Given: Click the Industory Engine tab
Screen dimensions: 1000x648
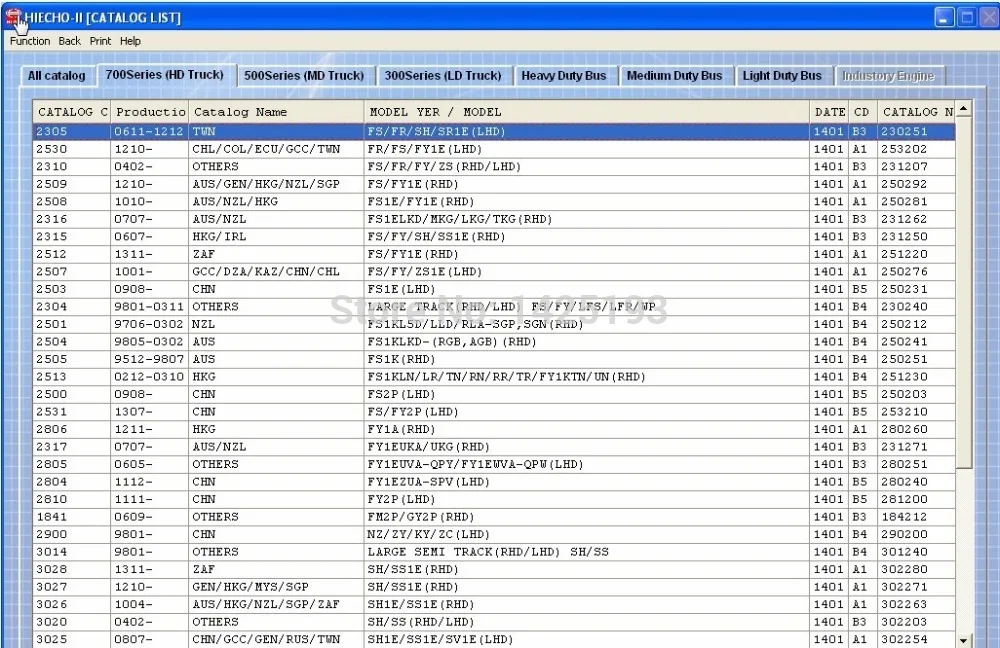Looking at the screenshot, I should (889, 74).
